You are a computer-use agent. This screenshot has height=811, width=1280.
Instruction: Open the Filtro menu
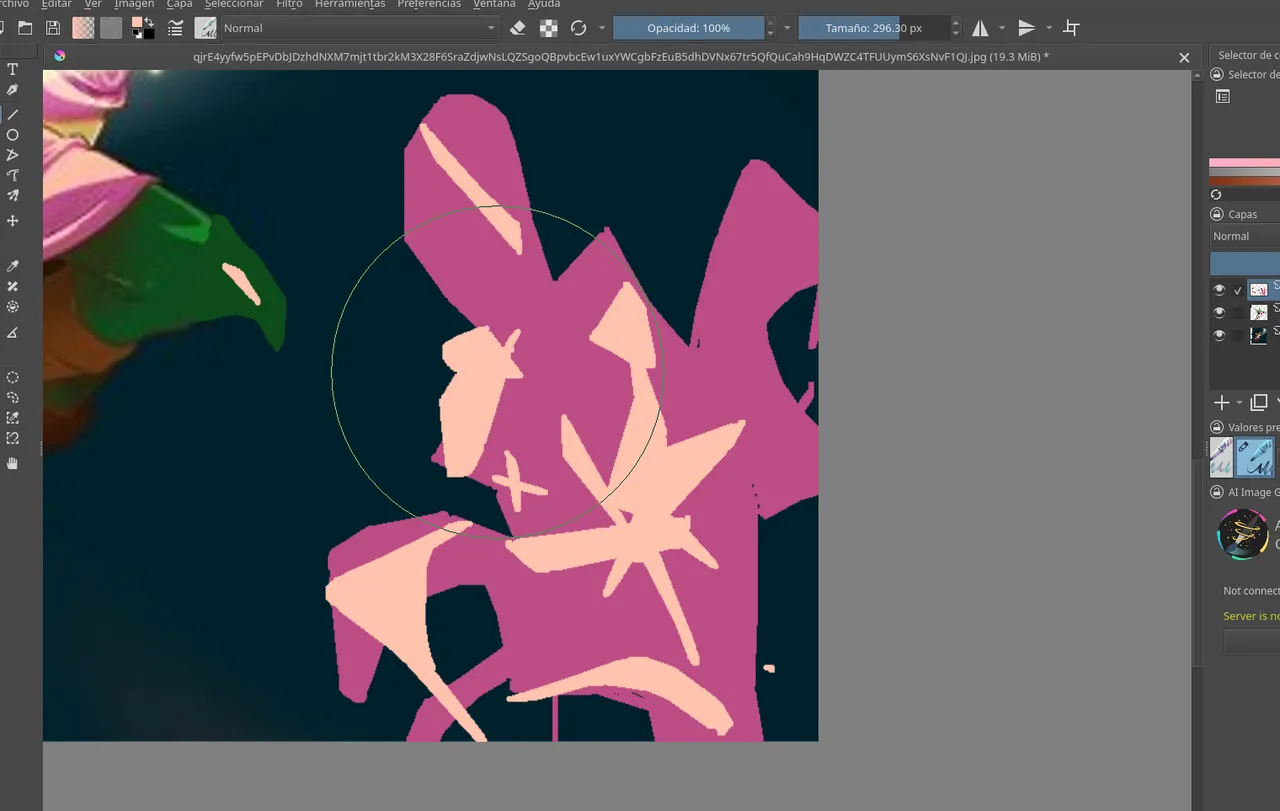tap(289, 4)
